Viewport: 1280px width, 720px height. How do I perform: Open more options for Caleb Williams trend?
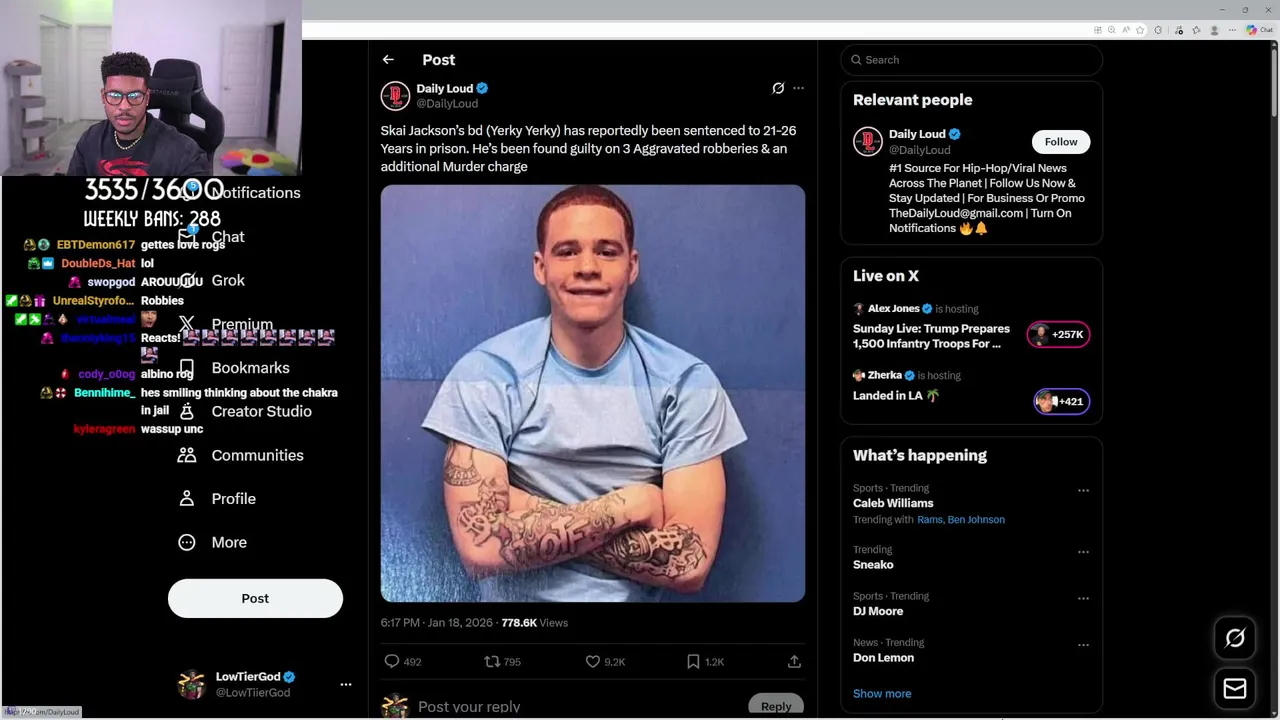(x=1083, y=491)
